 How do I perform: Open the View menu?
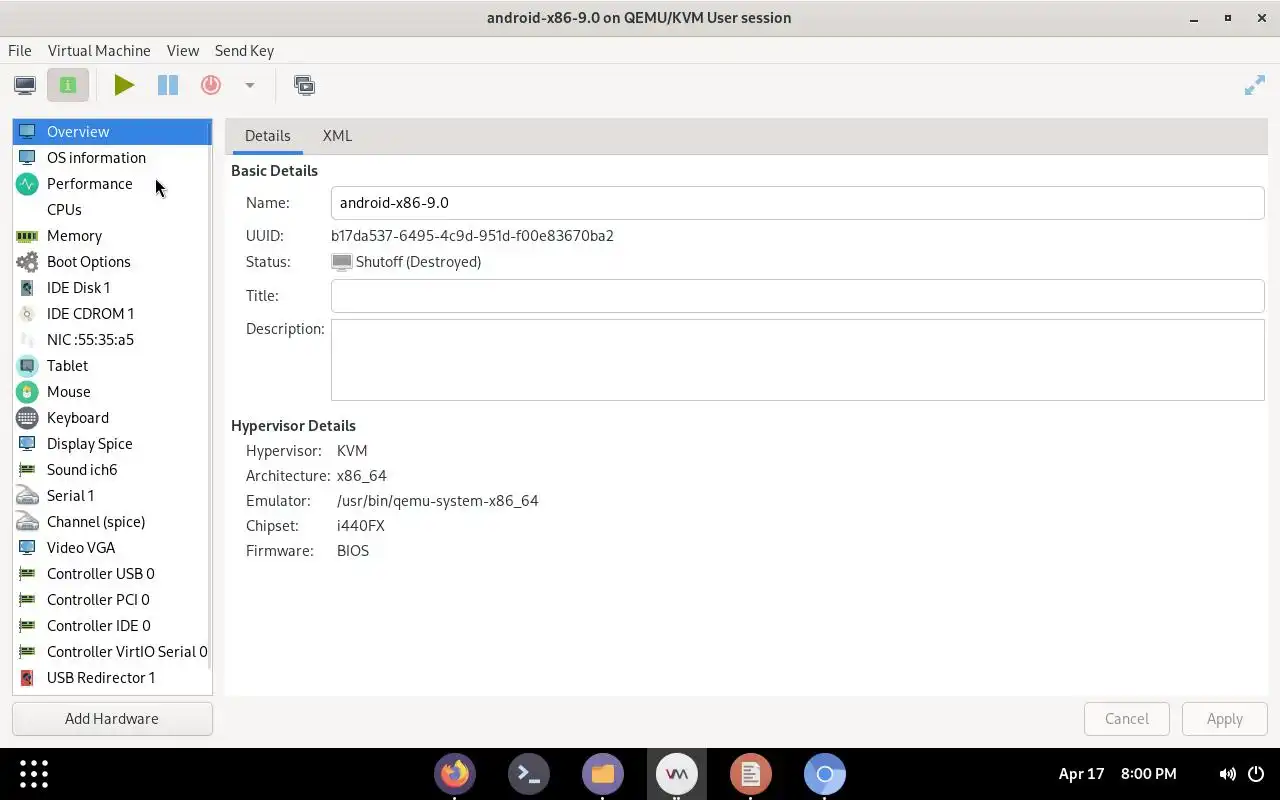click(x=183, y=50)
